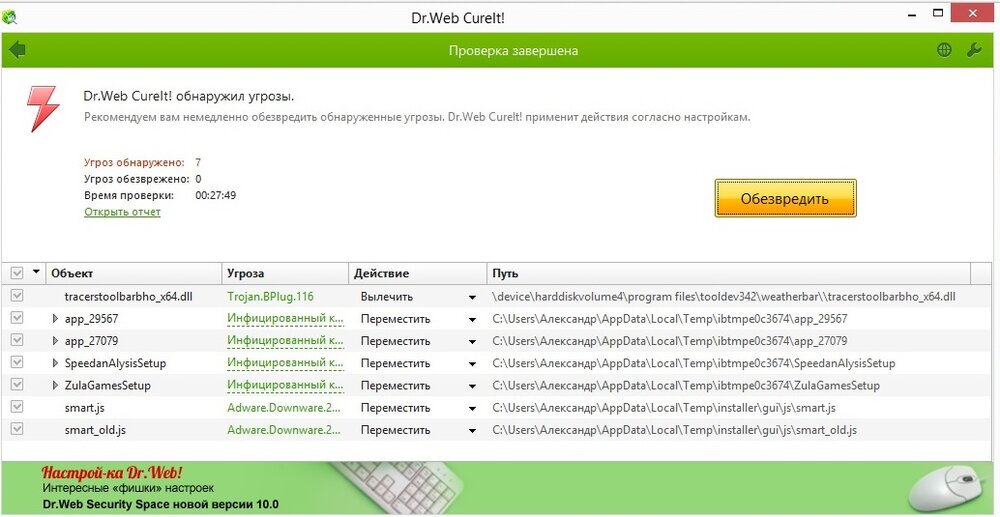The width and height of the screenshot is (1000, 517).
Task: Open action dropdown for ZulaGamesSetup
Action: tap(472, 387)
